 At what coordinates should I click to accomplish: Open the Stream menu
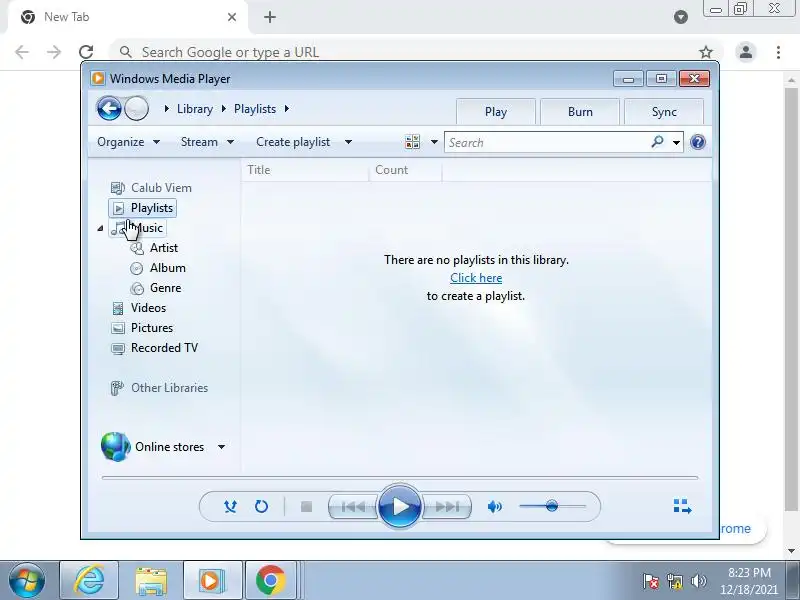coord(207,142)
